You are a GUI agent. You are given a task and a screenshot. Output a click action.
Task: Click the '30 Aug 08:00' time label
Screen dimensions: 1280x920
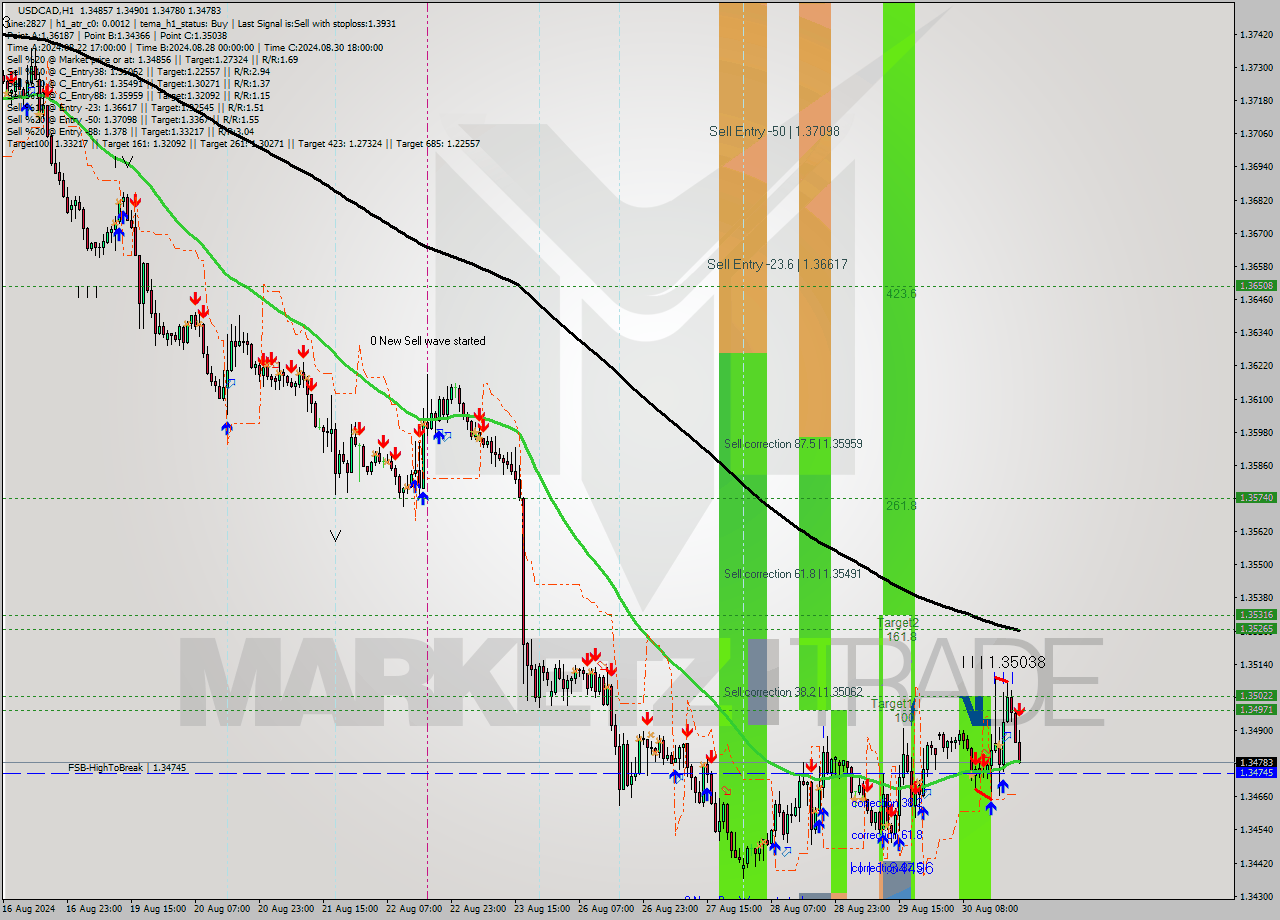click(990, 909)
